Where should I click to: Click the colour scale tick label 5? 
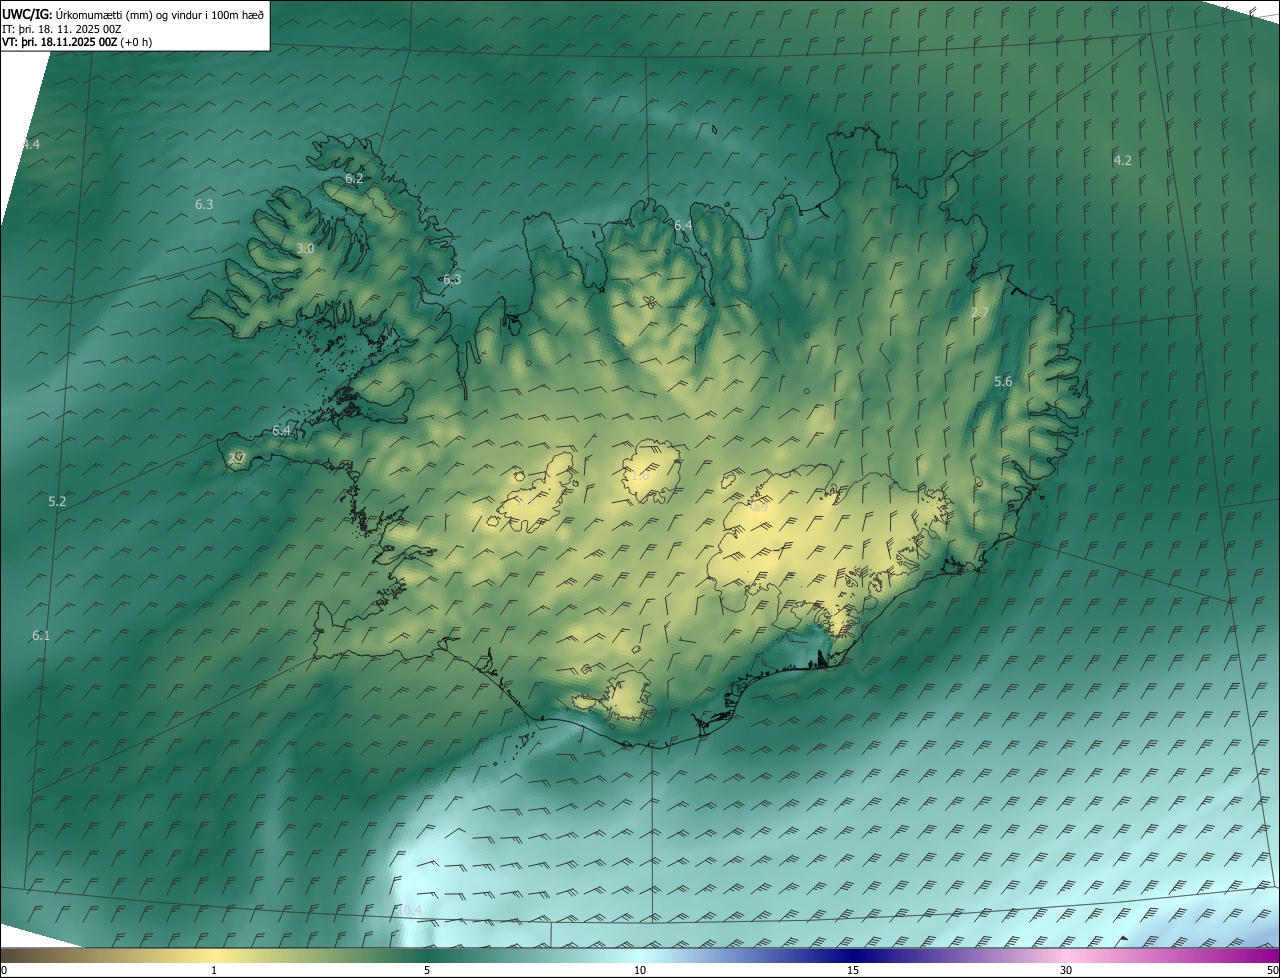tap(427, 970)
